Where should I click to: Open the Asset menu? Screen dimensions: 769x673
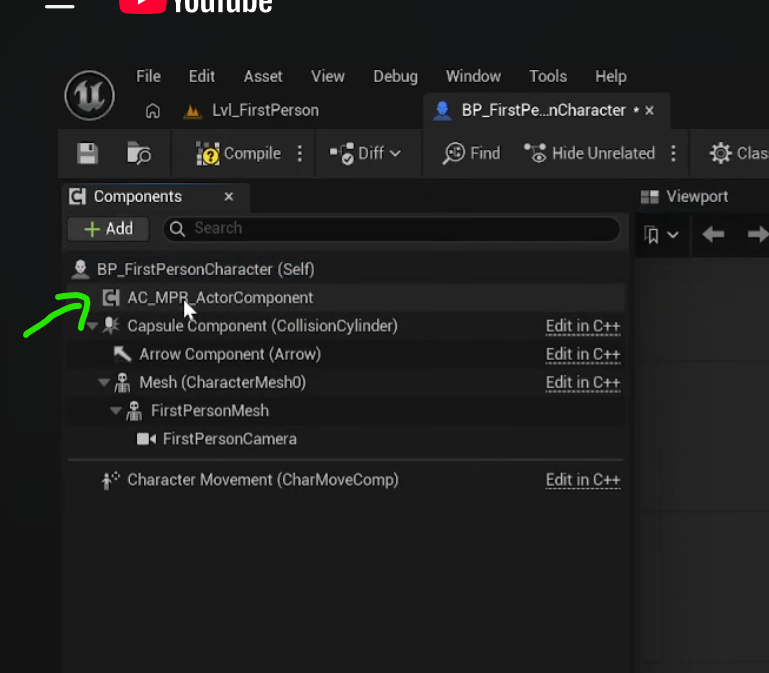[263, 76]
